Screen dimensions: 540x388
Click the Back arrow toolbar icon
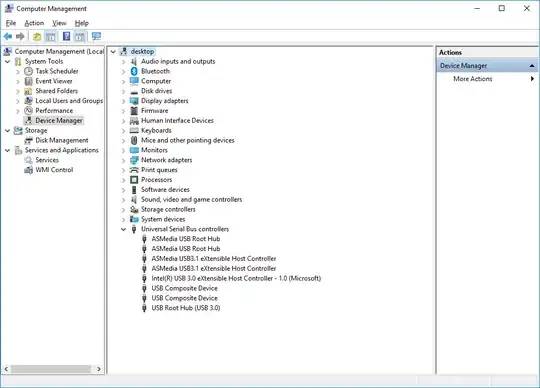tap(8, 36)
